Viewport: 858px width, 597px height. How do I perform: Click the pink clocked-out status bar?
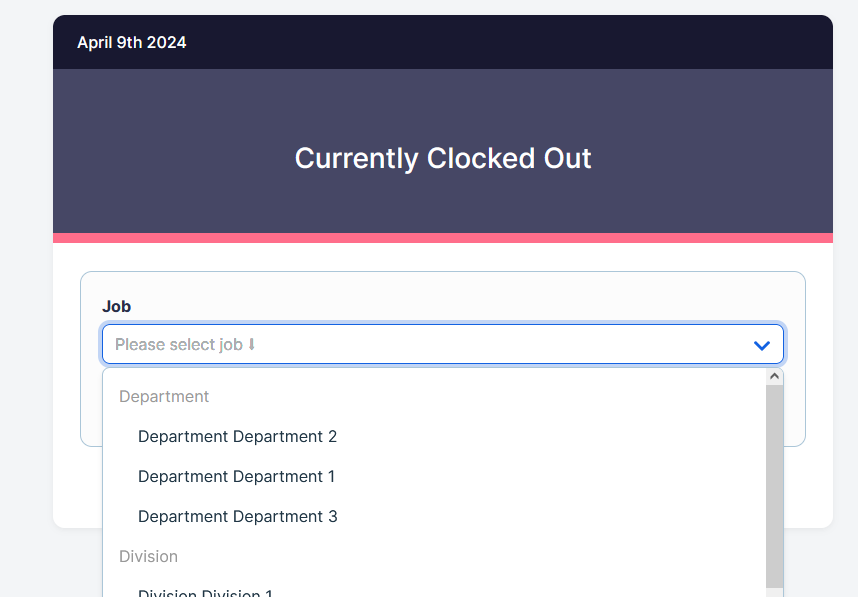coord(443,238)
